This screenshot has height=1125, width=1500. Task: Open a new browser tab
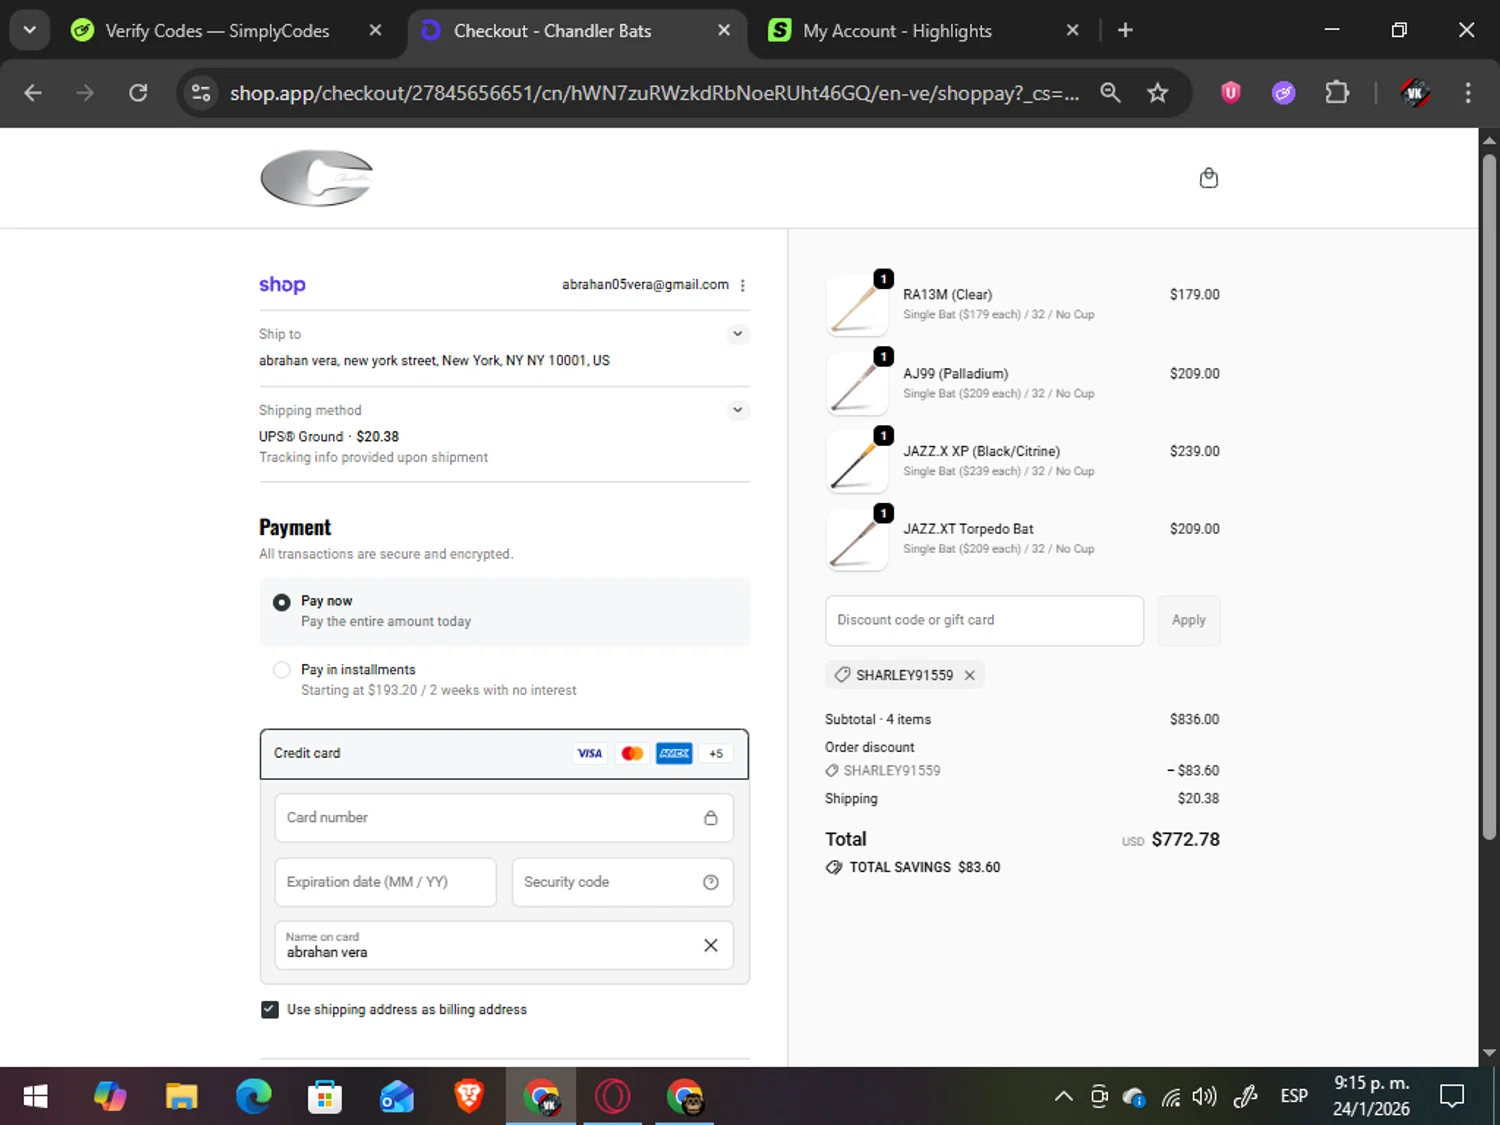[x=1125, y=31]
